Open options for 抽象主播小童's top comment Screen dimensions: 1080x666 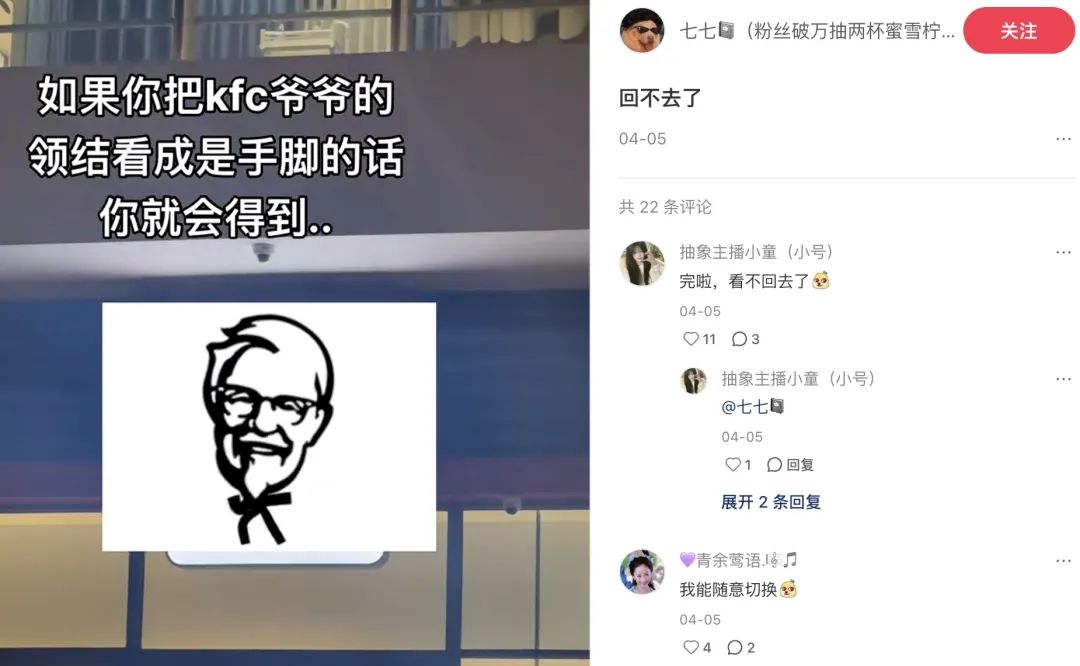1063,252
